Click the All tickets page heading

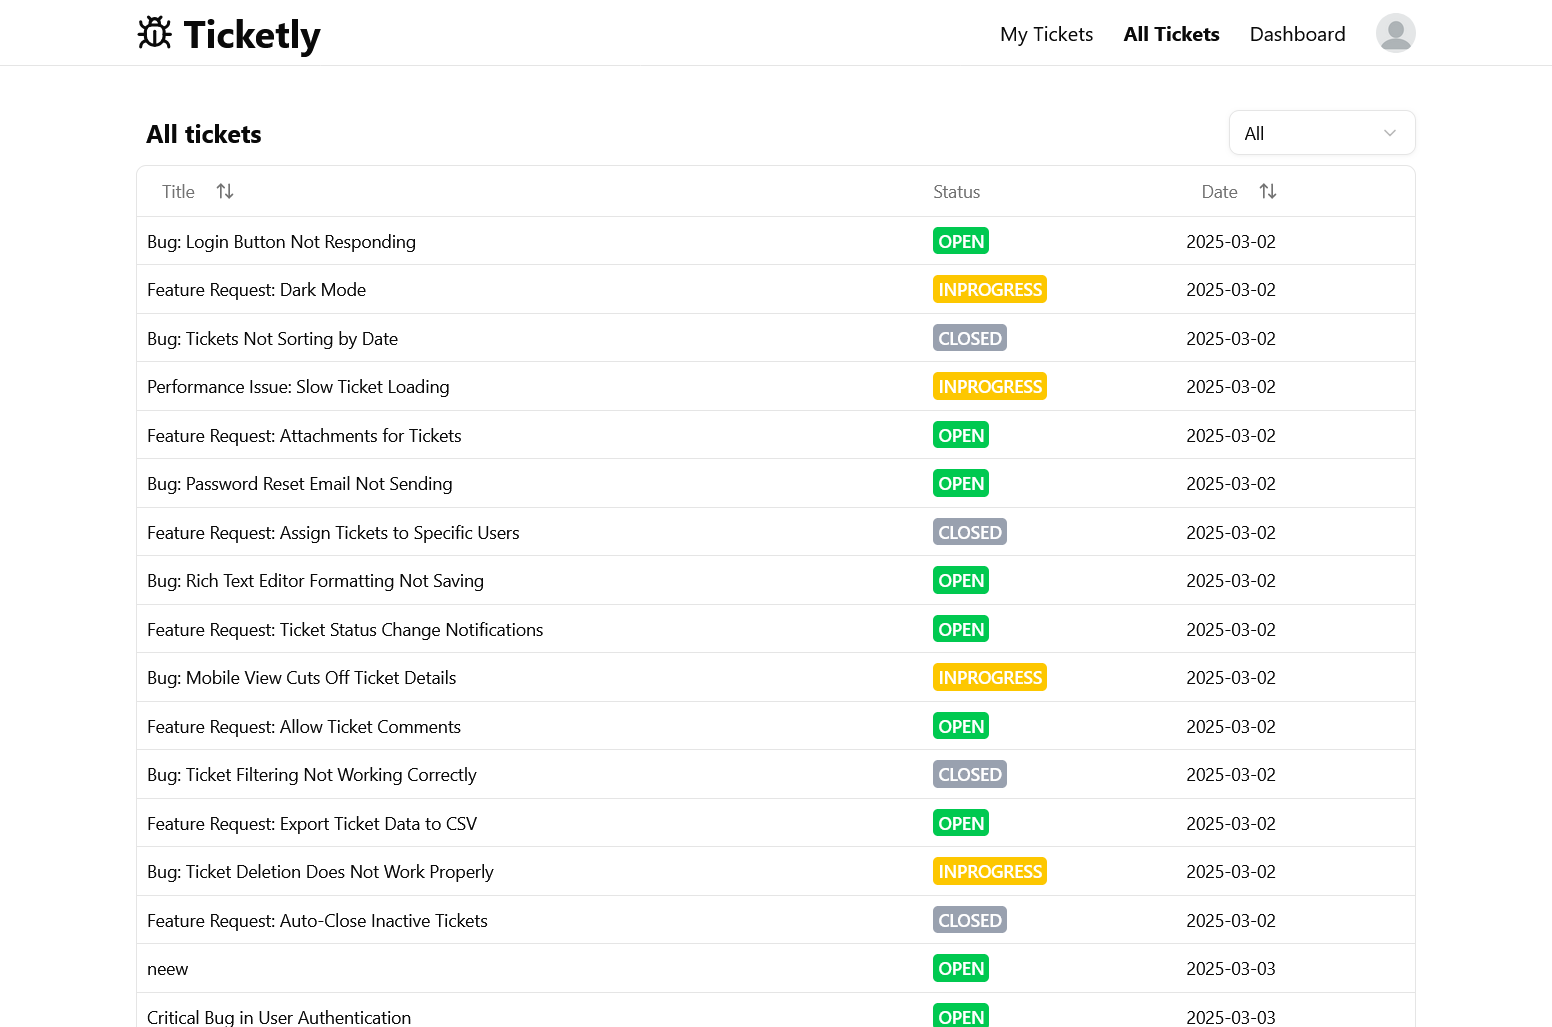tap(204, 134)
